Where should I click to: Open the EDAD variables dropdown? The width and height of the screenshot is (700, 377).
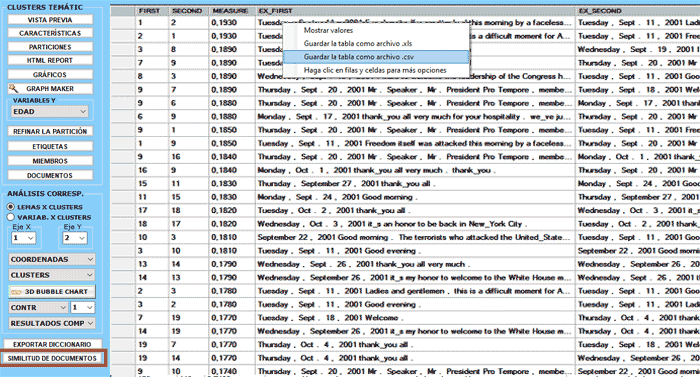tap(49, 112)
